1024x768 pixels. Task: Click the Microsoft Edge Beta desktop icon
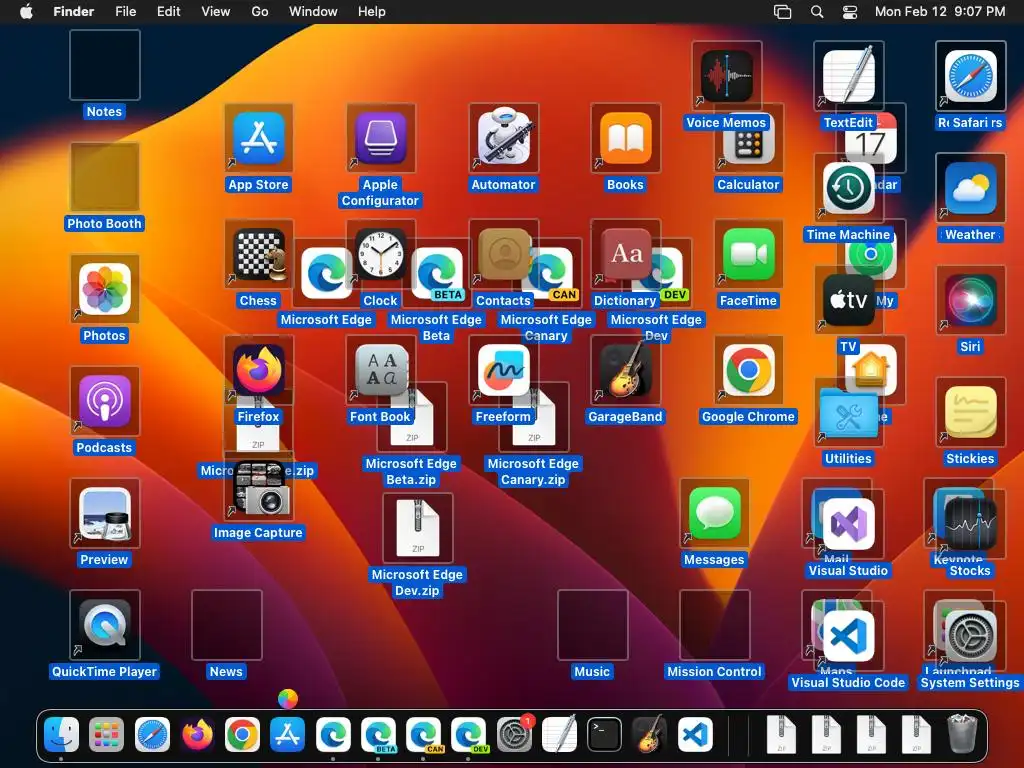tap(436, 273)
